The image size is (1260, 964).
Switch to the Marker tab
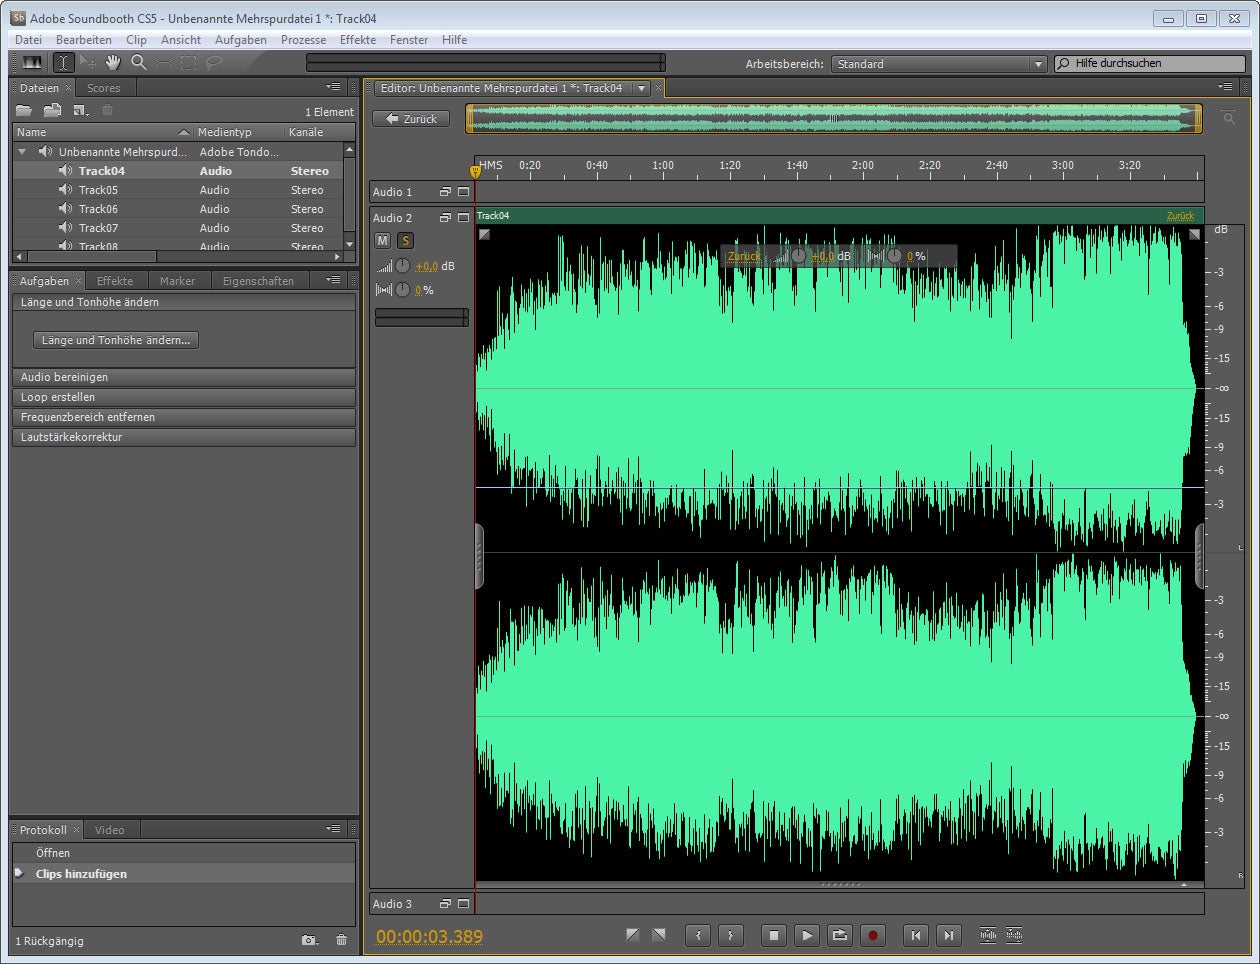click(x=177, y=281)
